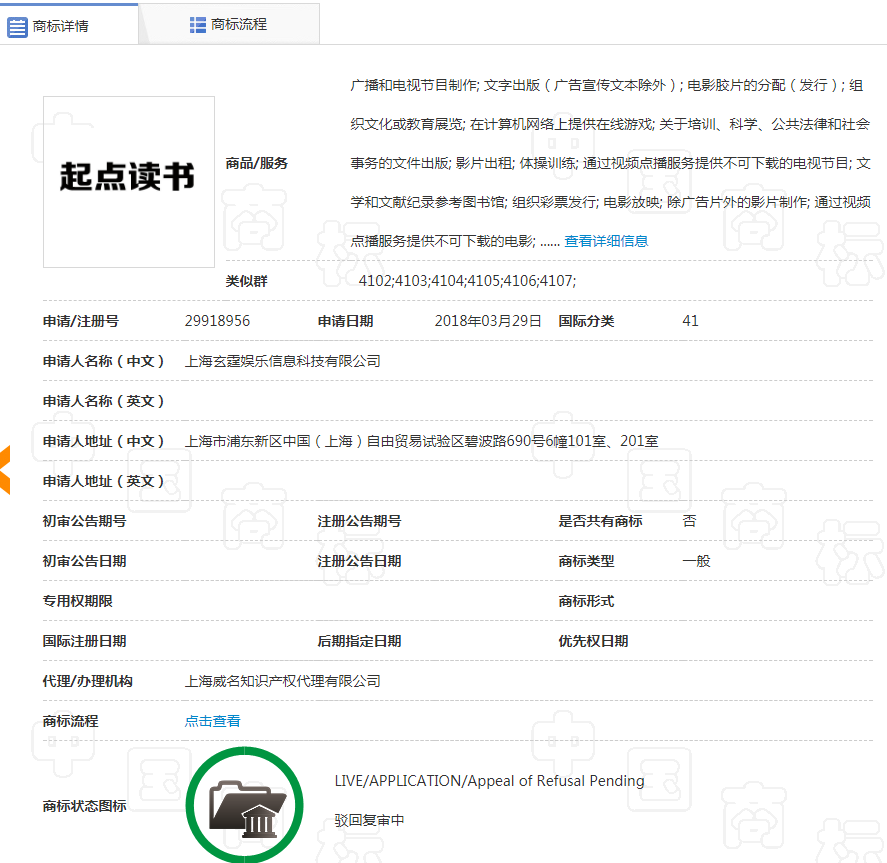
Task: Click the 后期指定日期 label
Action: 359,641
